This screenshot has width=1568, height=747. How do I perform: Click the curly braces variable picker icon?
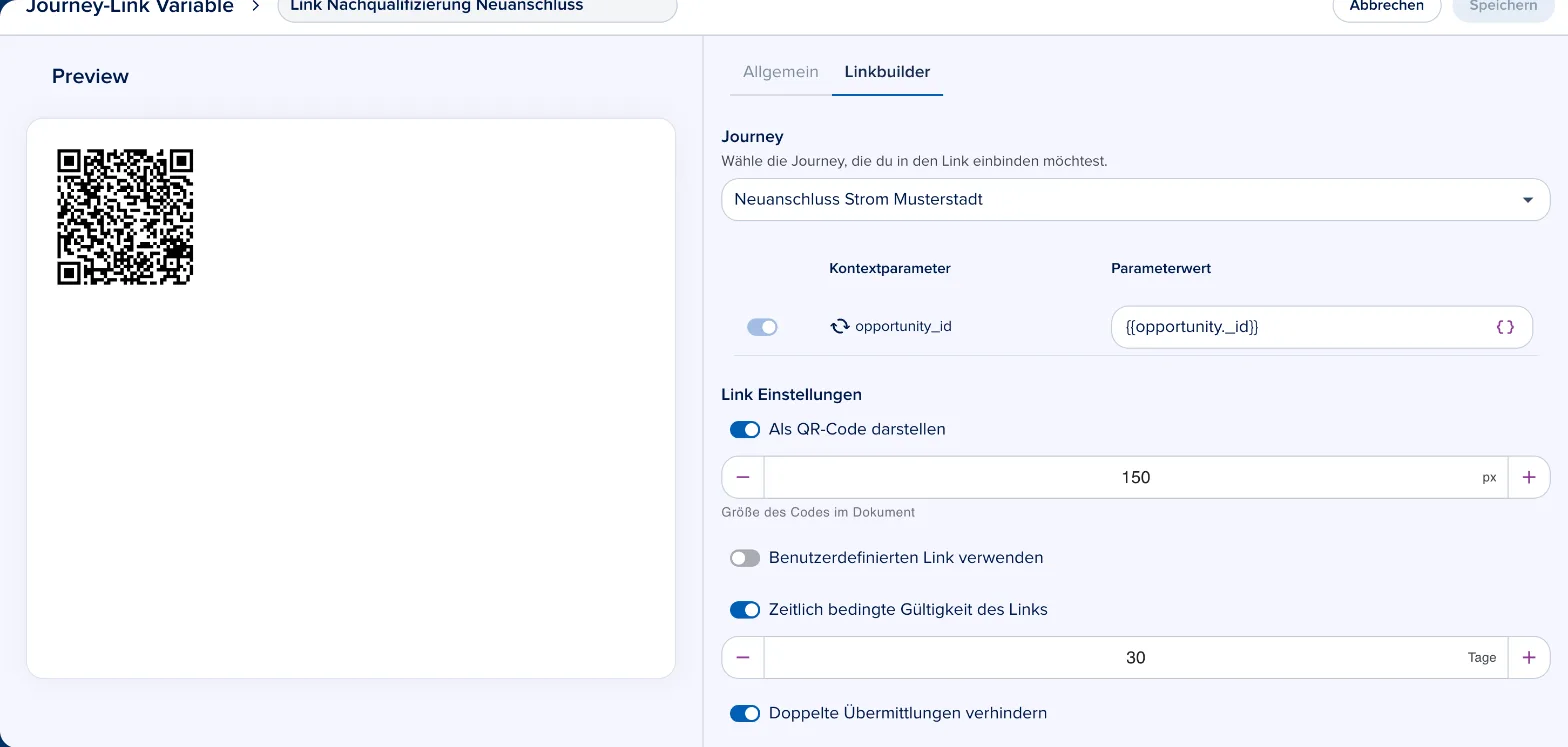(x=1505, y=327)
